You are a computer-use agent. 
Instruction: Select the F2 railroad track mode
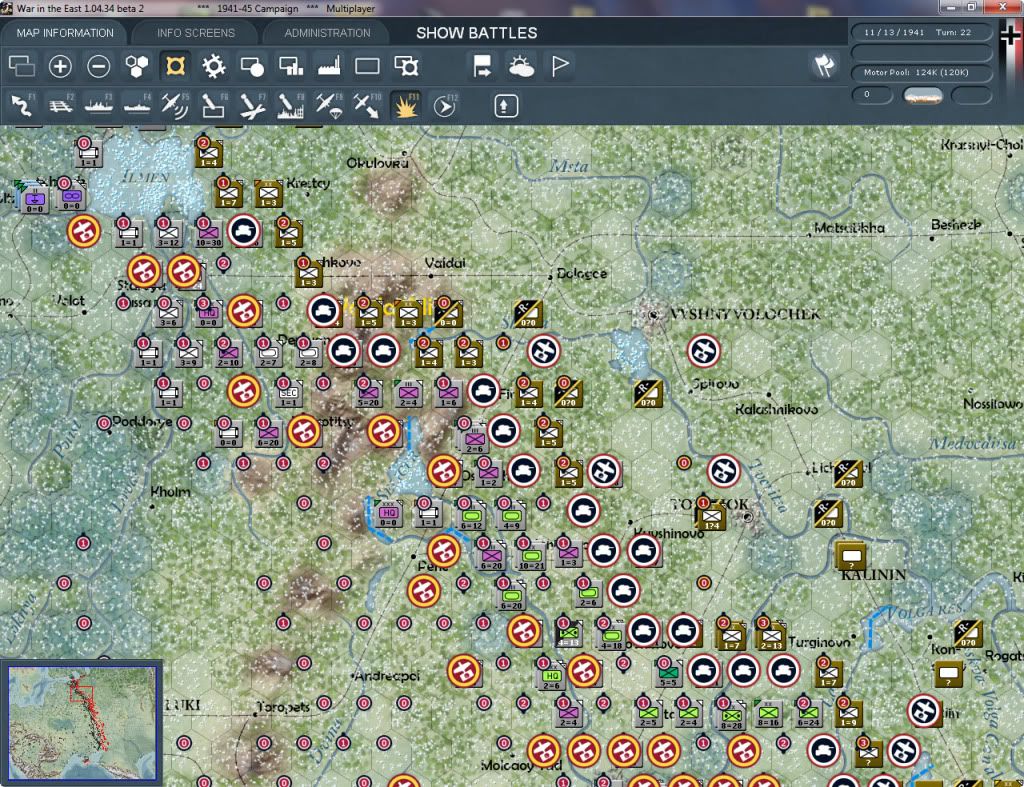[61, 106]
